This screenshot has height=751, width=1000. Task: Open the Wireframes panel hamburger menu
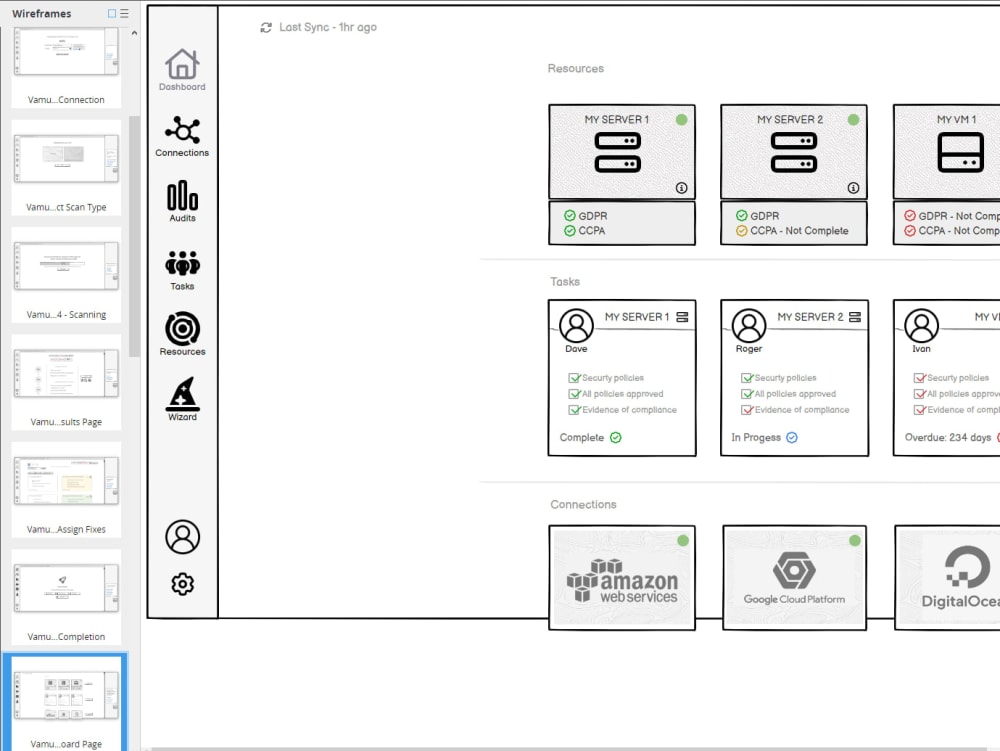124,13
